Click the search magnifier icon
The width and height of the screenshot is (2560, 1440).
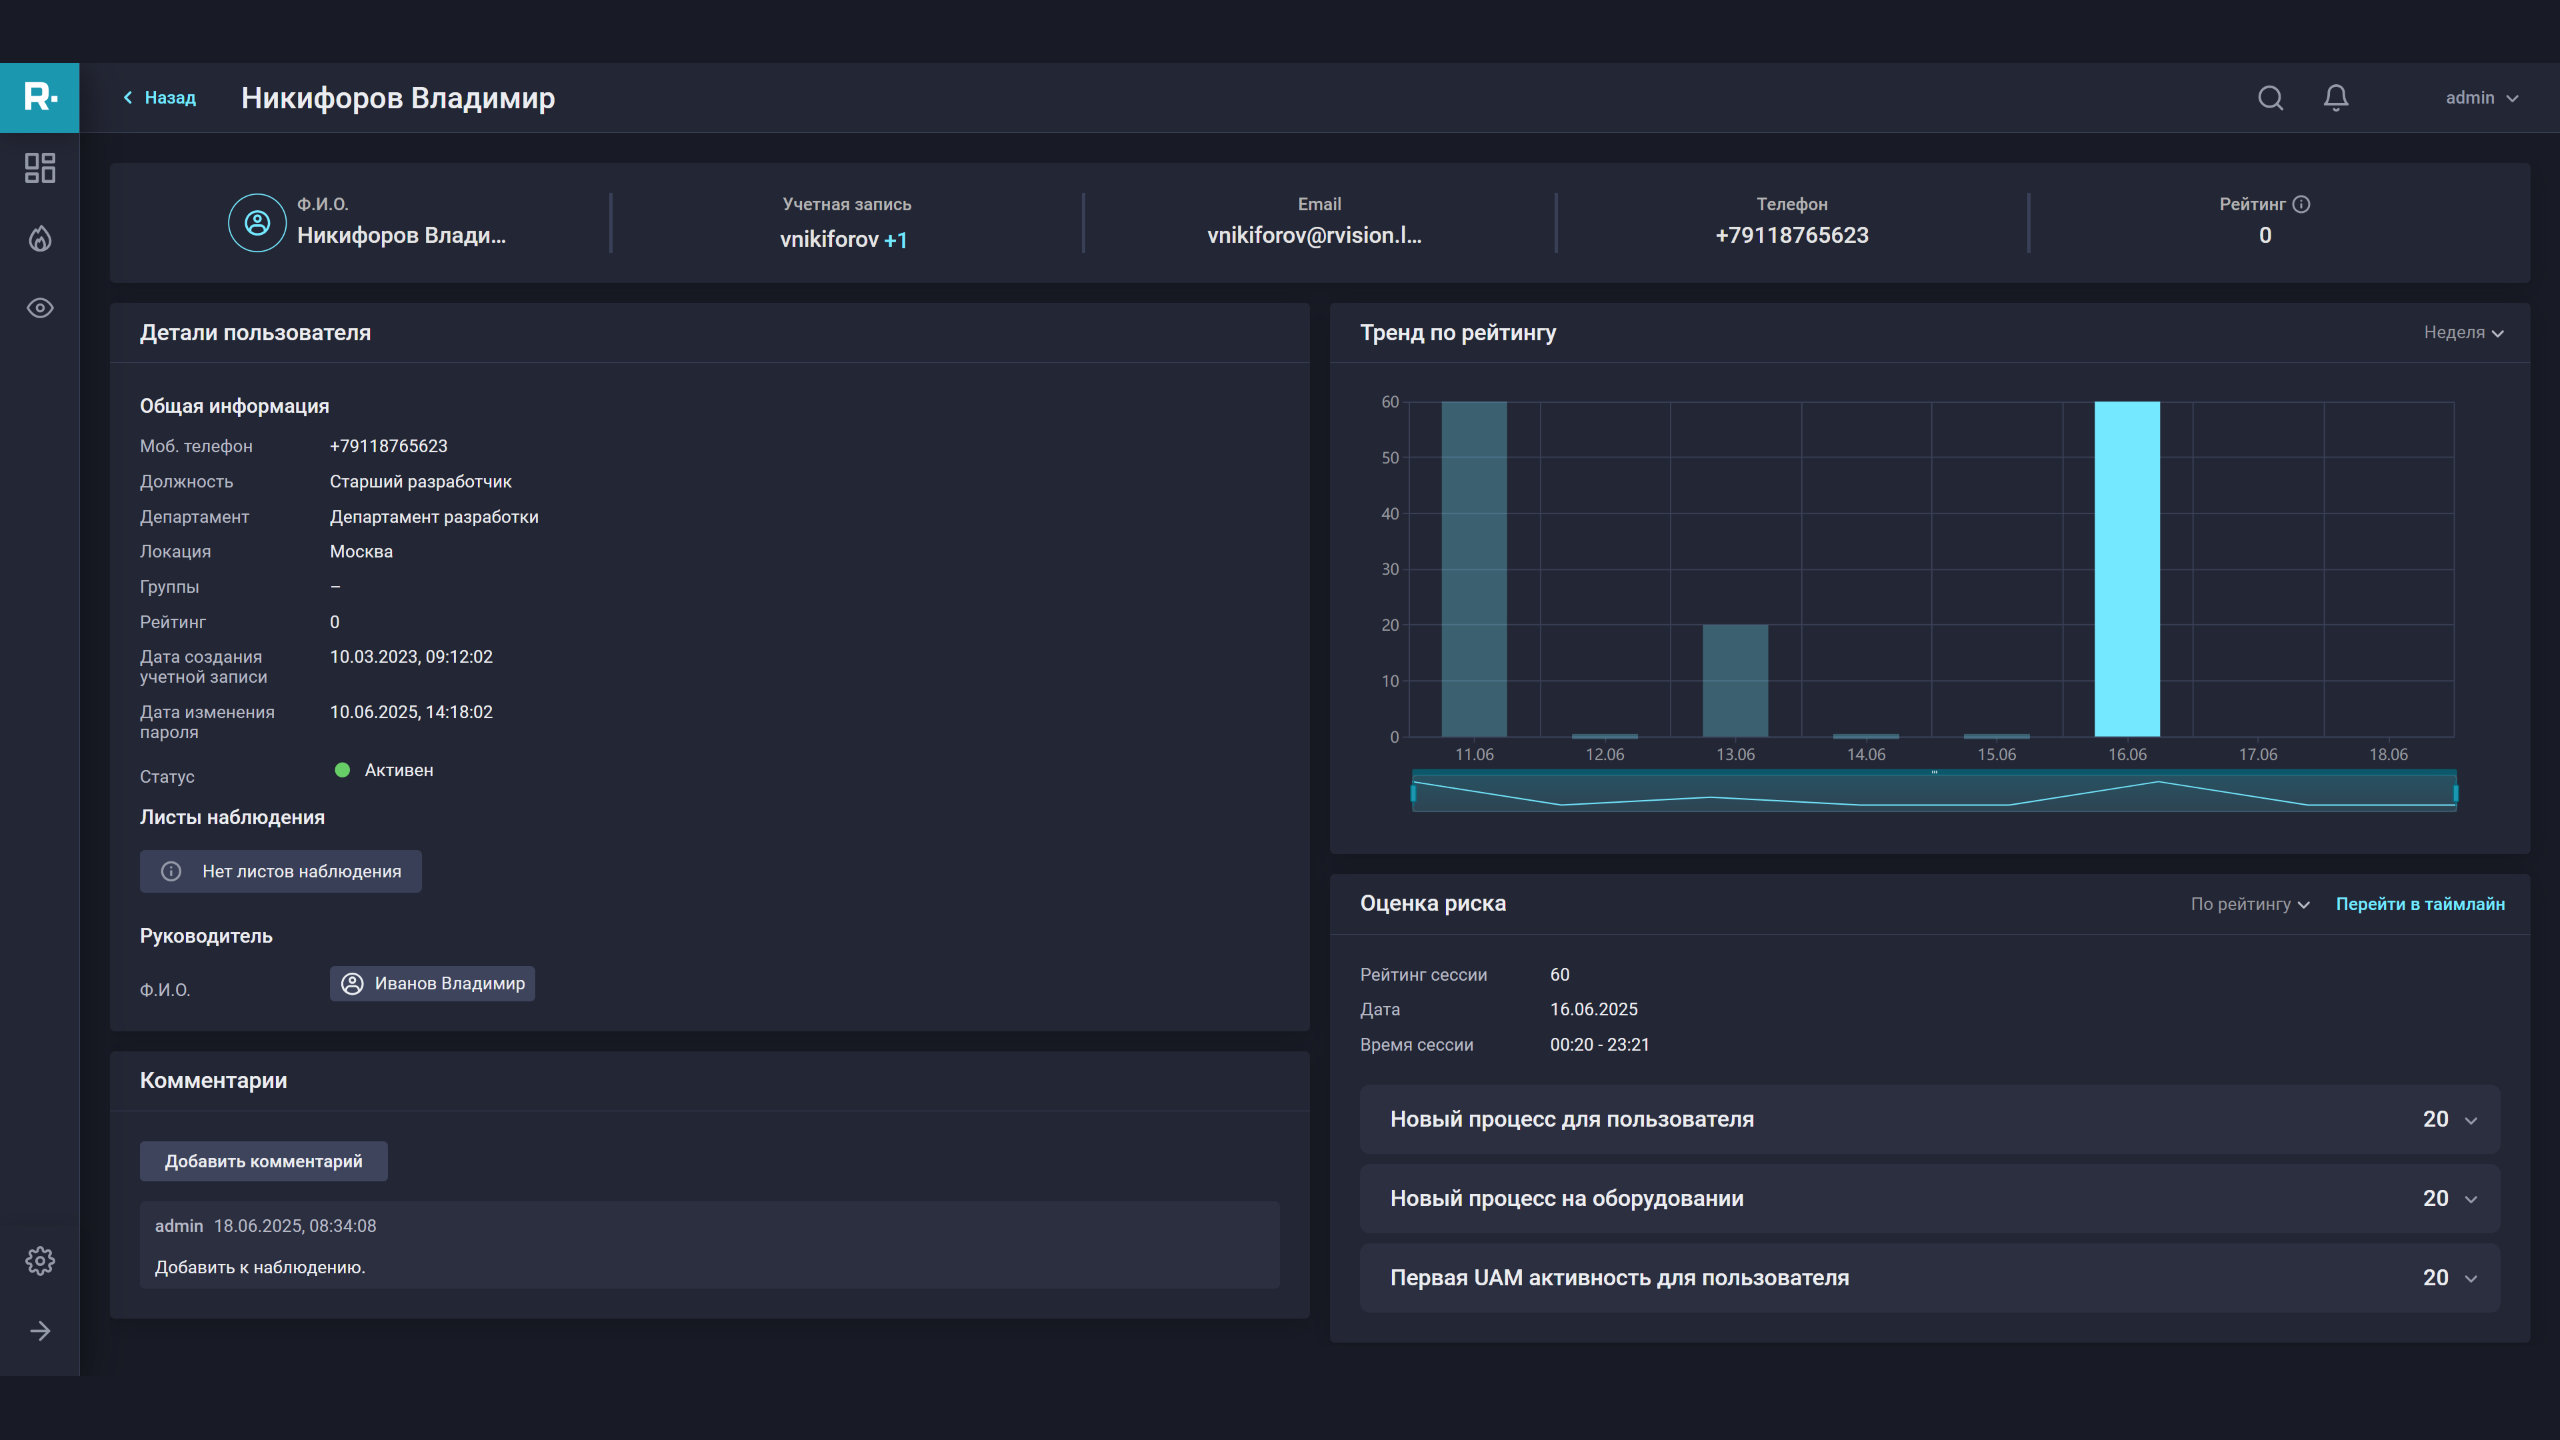coord(2270,98)
